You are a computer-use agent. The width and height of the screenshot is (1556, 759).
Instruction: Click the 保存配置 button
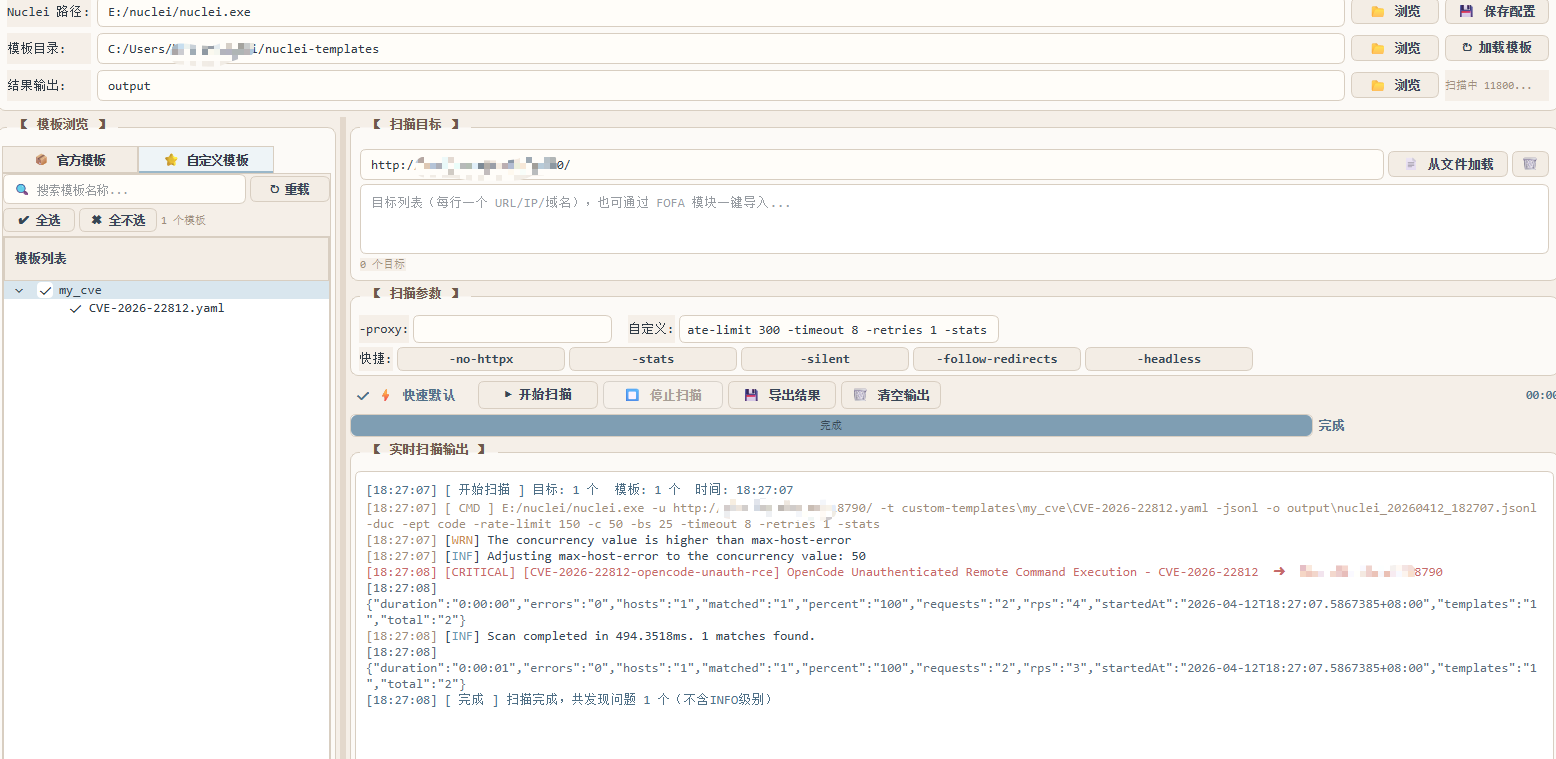(x=1497, y=12)
